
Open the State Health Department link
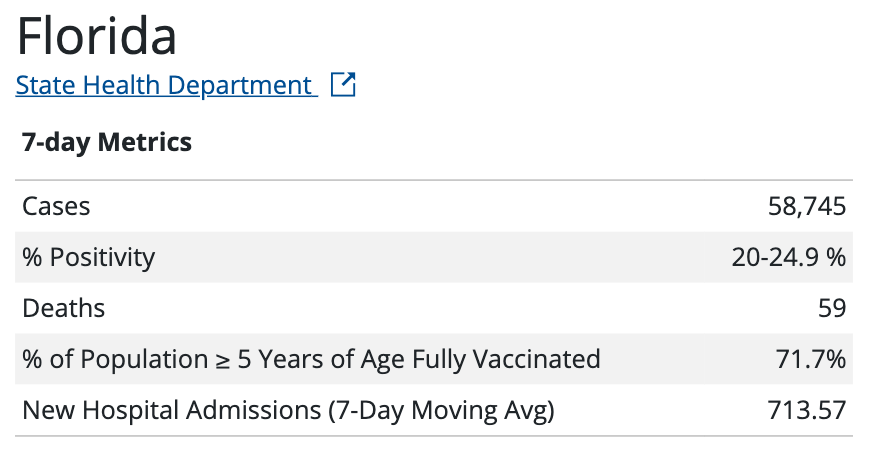[x=164, y=86]
